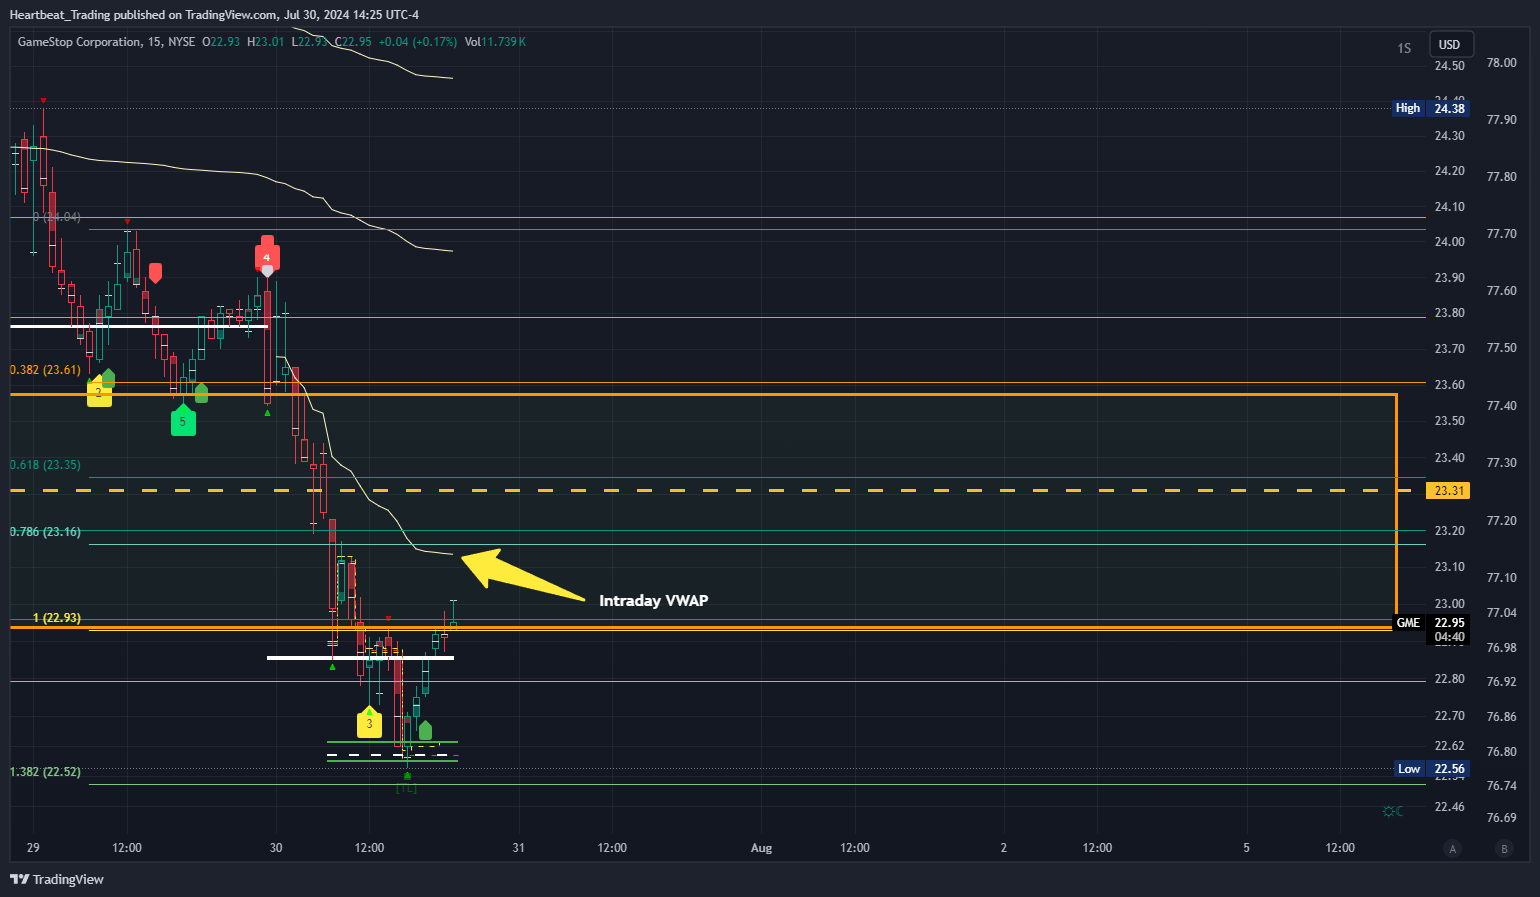Click the 0.786 (23.16) Fibonacci label
The height and width of the screenshot is (897, 1540).
point(45,532)
